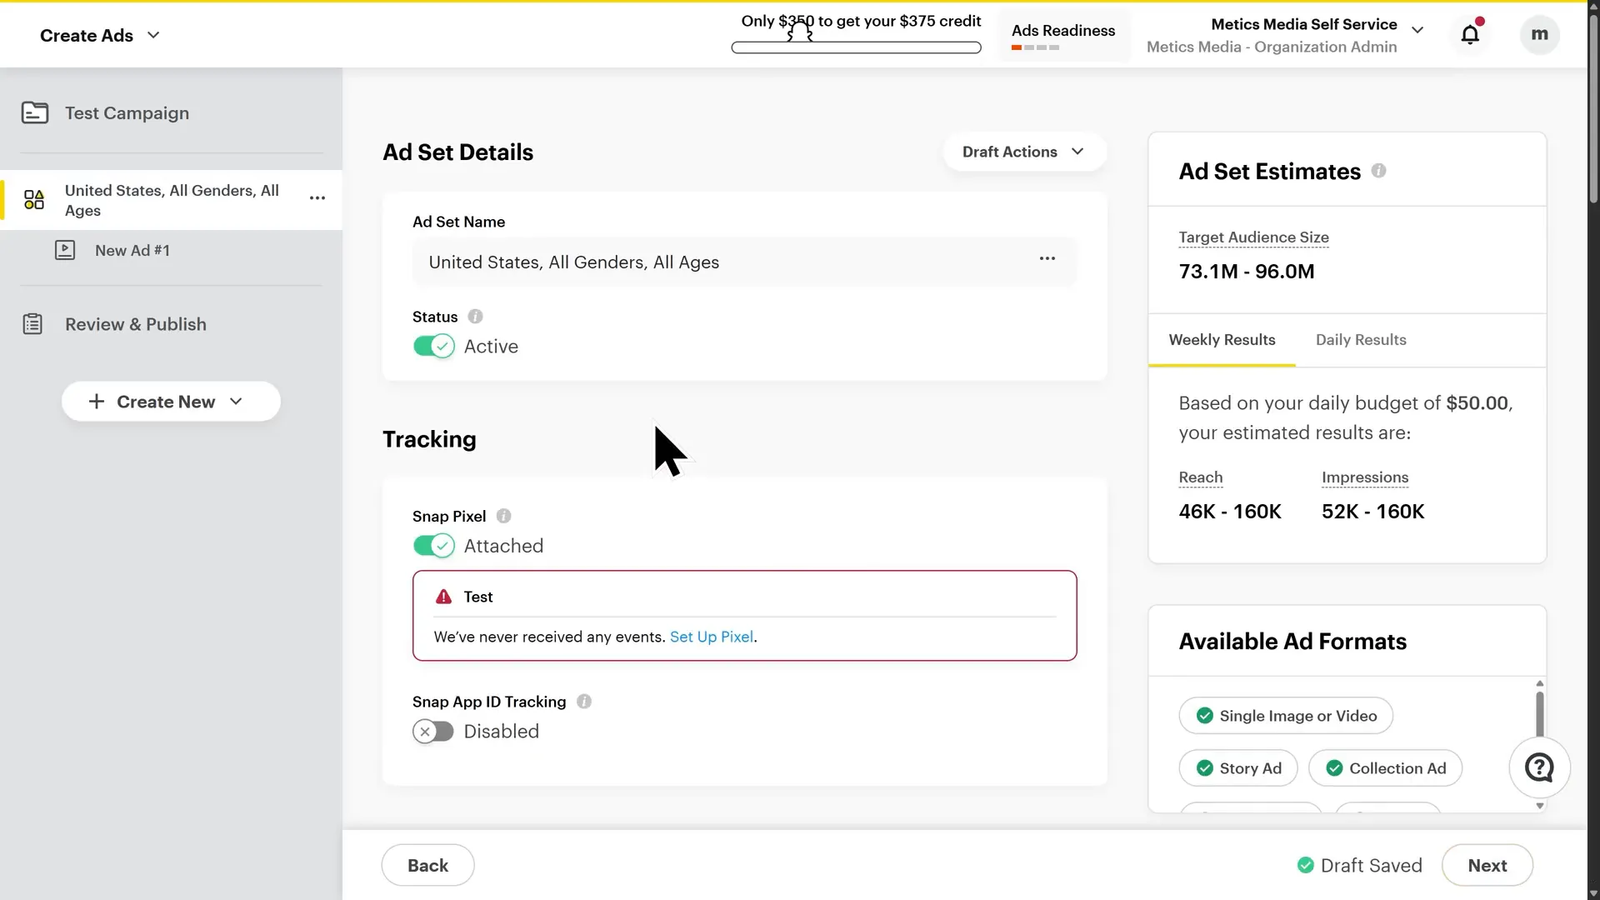
Task: Click the Collection Ad check icon
Action: (x=1334, y=768)
